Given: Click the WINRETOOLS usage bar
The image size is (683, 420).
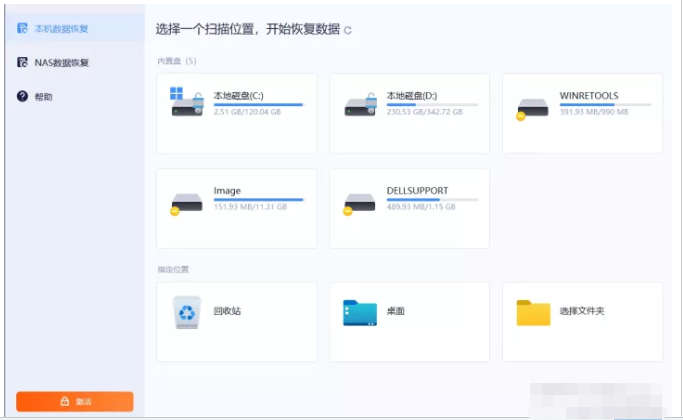Looking at the screenshot, I should pyautogui.click(x=605, y=105).
